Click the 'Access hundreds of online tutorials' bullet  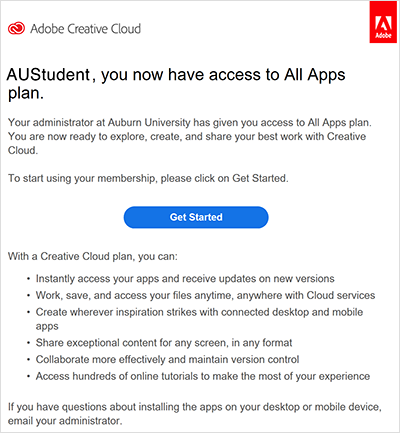[203, 376]
